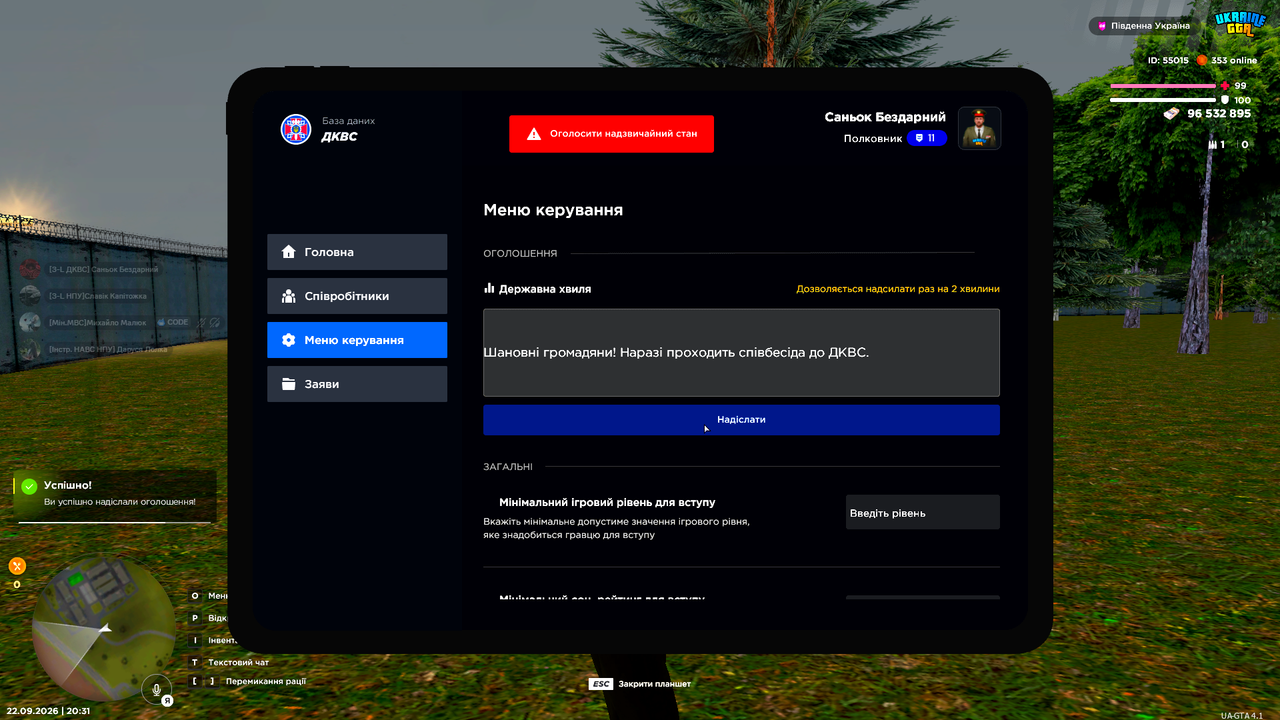Click the Текстовий чат key hint
Viewport: 1280px width, 720px height.
pos(231,662)
